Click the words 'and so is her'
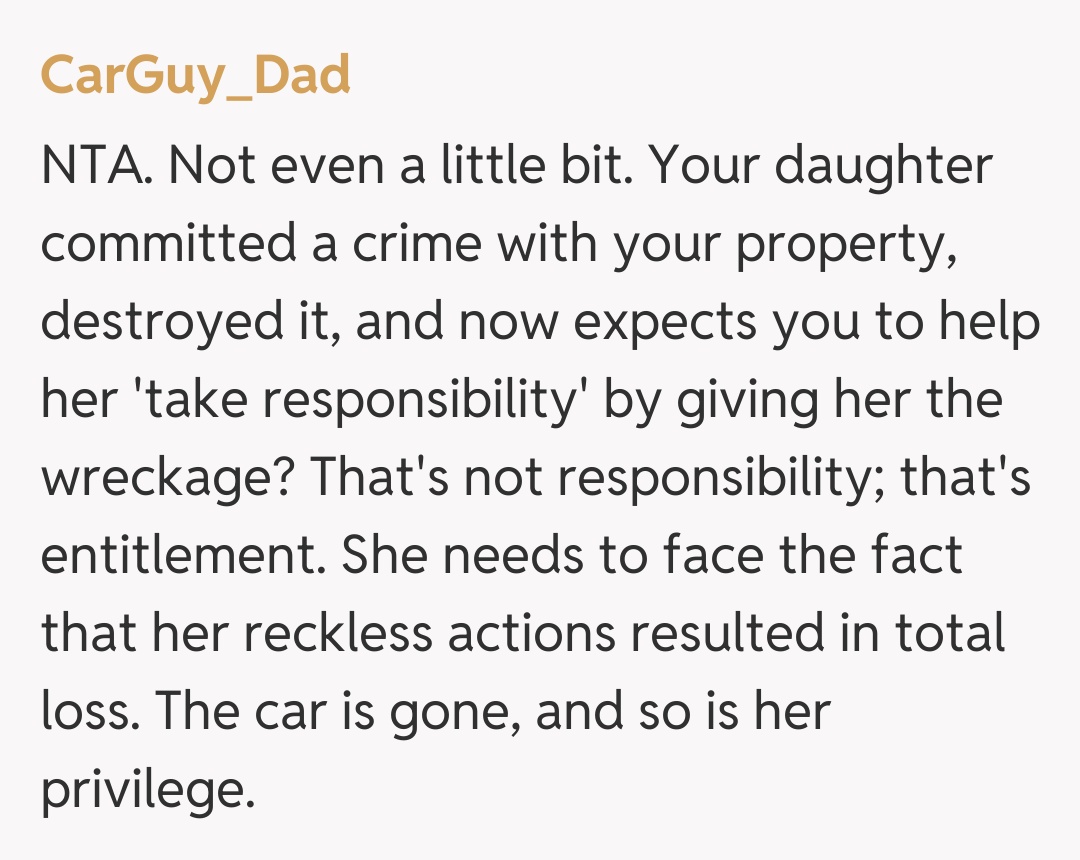The image size is (1080, 860). coord(684,713)
